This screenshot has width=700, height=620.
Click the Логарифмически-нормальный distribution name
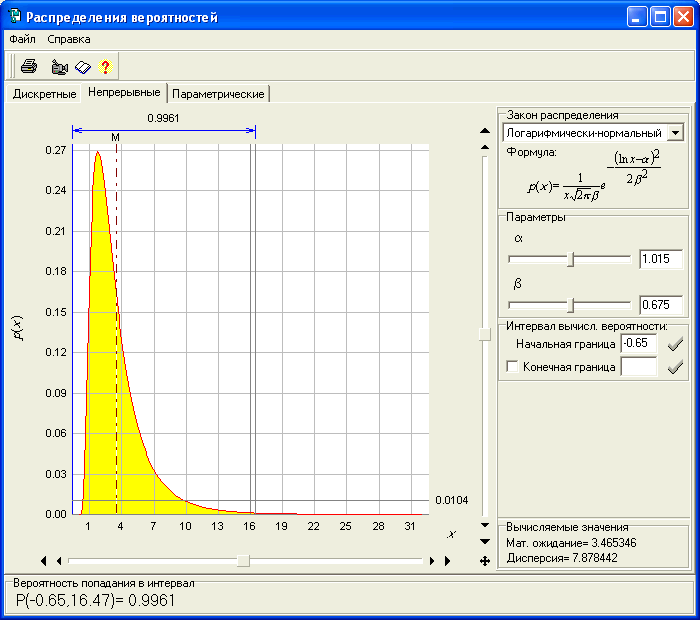[x=584, y=133]
